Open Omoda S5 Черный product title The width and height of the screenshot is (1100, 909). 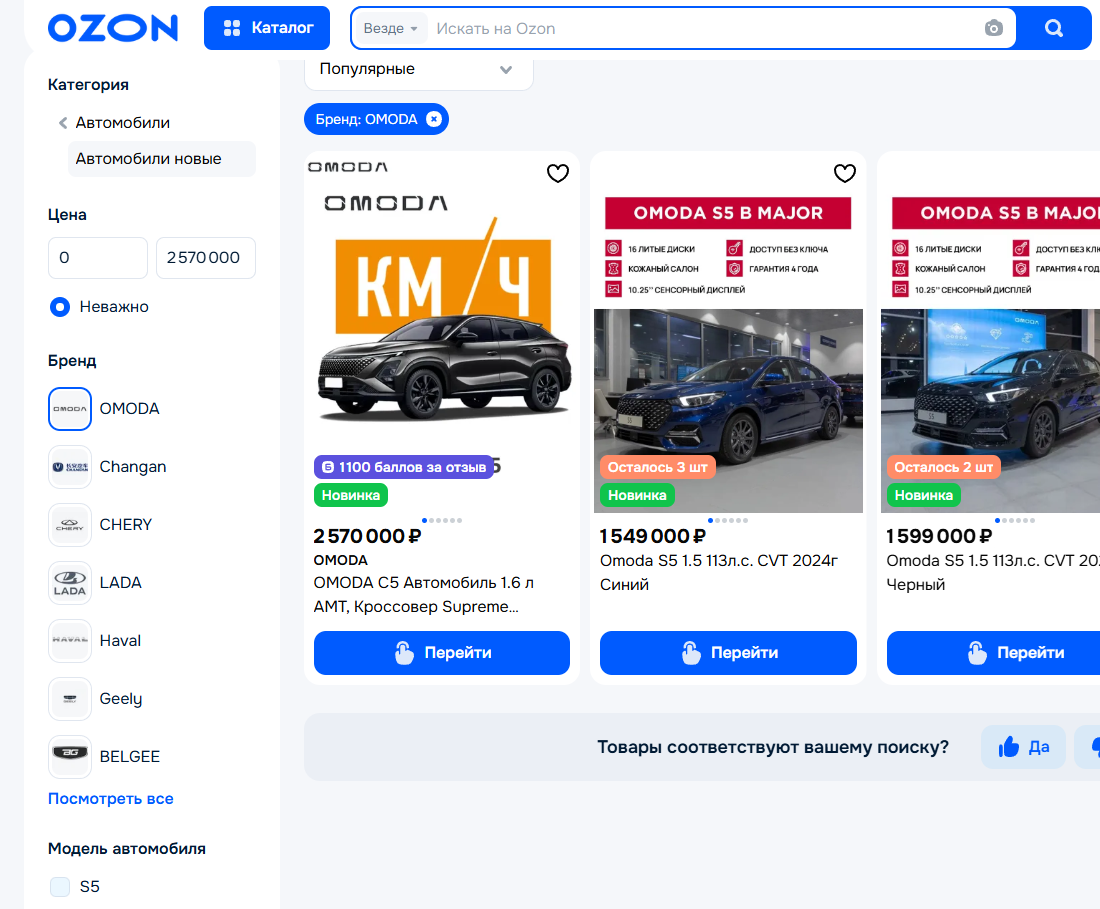993,572
